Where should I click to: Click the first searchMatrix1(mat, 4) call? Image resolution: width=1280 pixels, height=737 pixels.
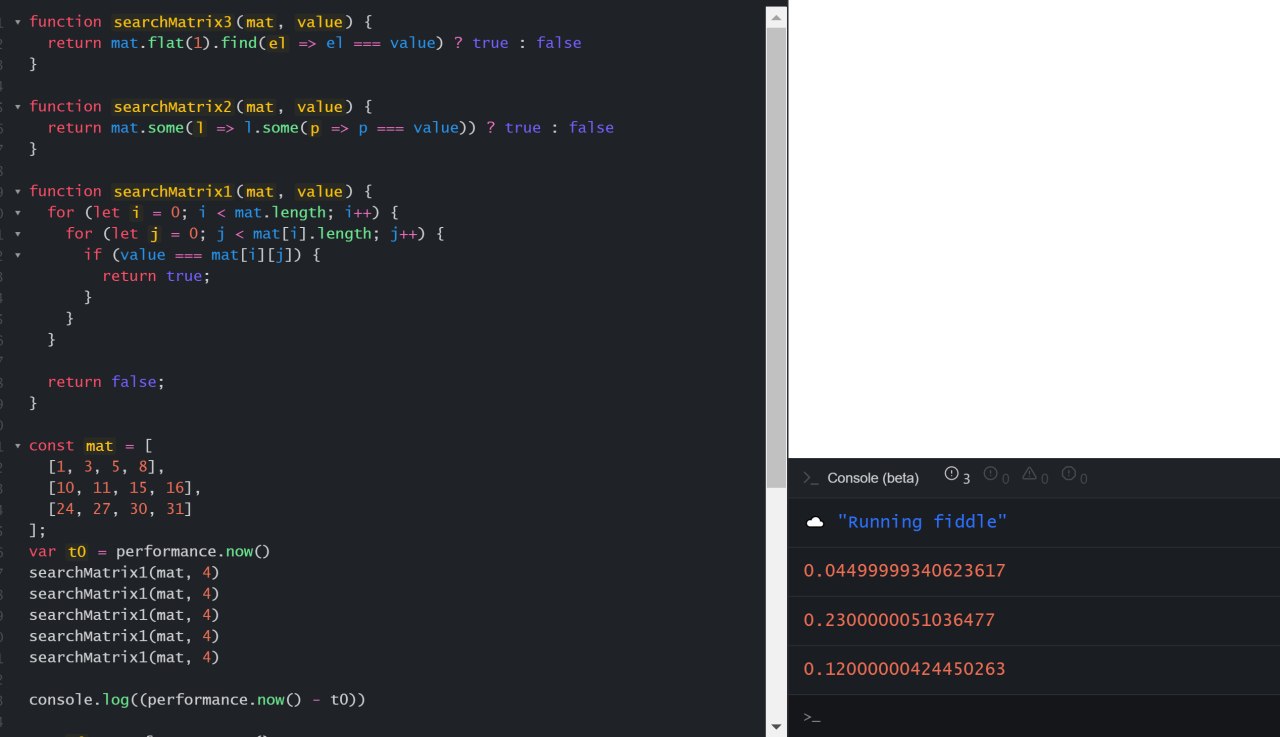pyautogui.click(x=124, y=573)
